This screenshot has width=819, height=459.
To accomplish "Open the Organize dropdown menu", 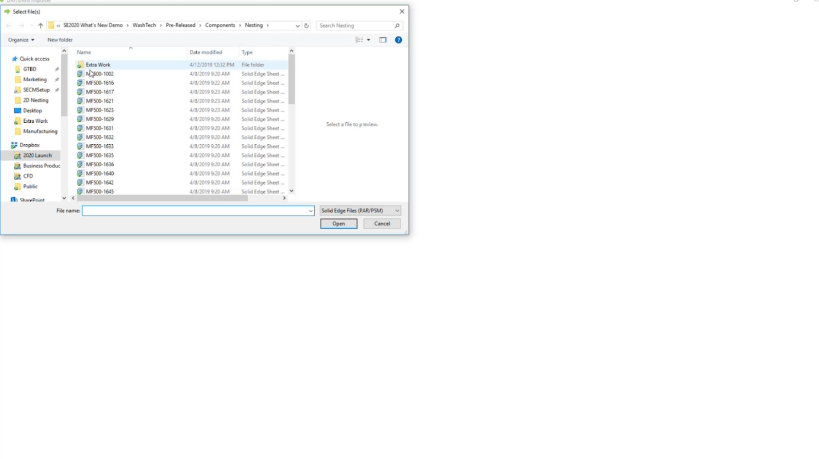I will 21,40.
